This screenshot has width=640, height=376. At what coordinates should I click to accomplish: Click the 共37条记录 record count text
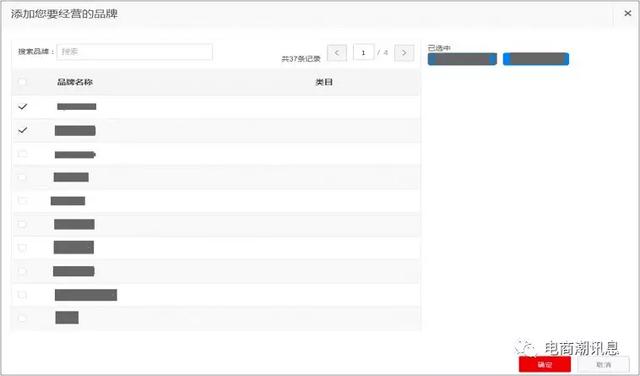coord(301,59)
